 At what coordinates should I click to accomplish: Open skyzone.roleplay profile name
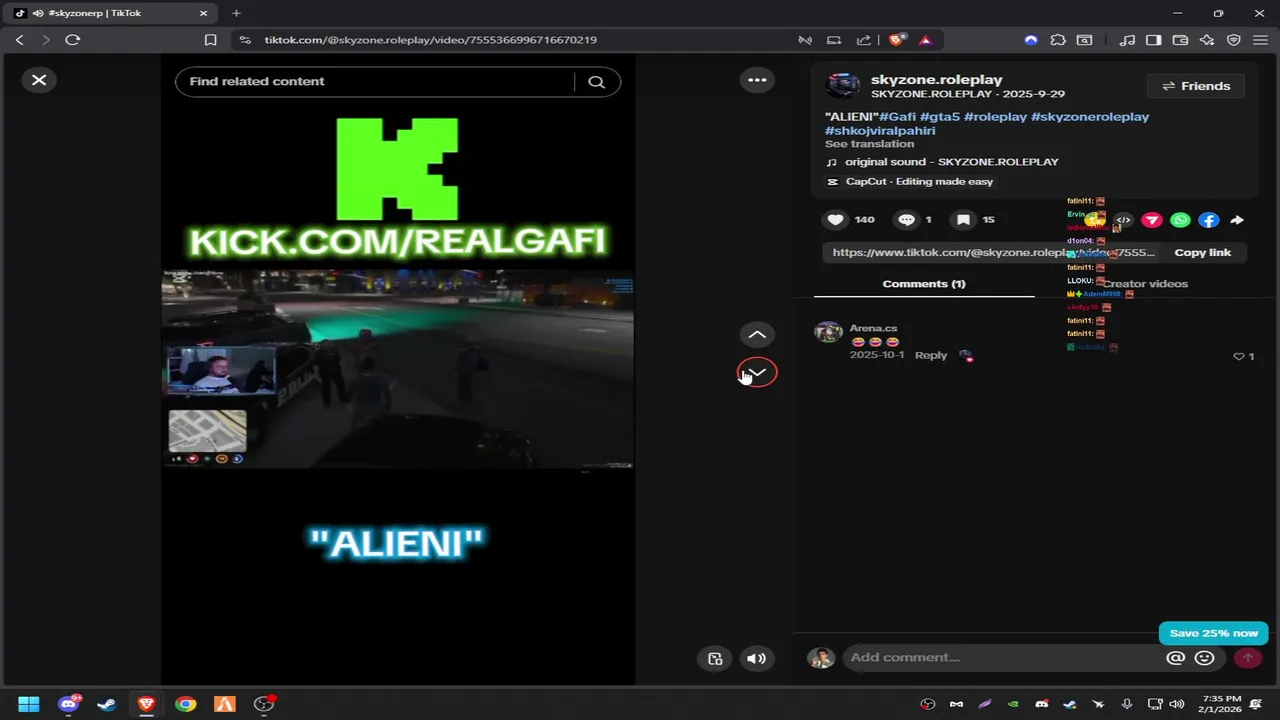tap(936, 80)
